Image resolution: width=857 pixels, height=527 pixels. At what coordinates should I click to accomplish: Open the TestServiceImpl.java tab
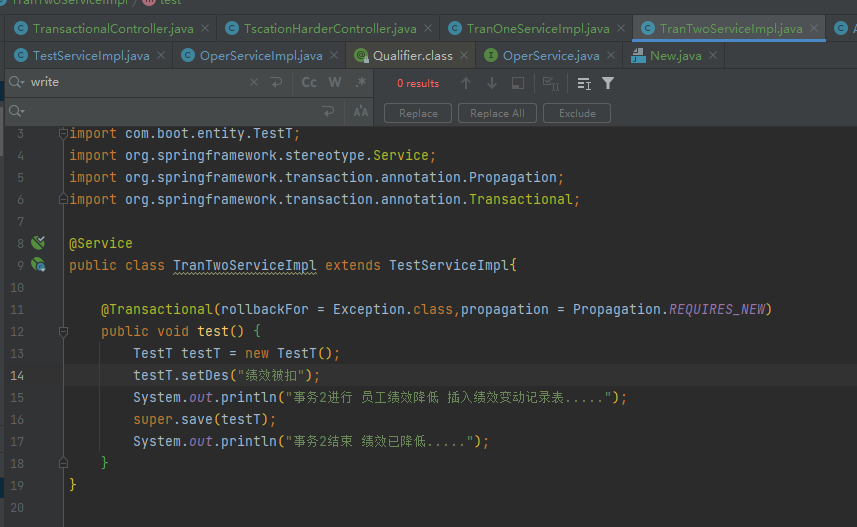(x=91, y=56)
